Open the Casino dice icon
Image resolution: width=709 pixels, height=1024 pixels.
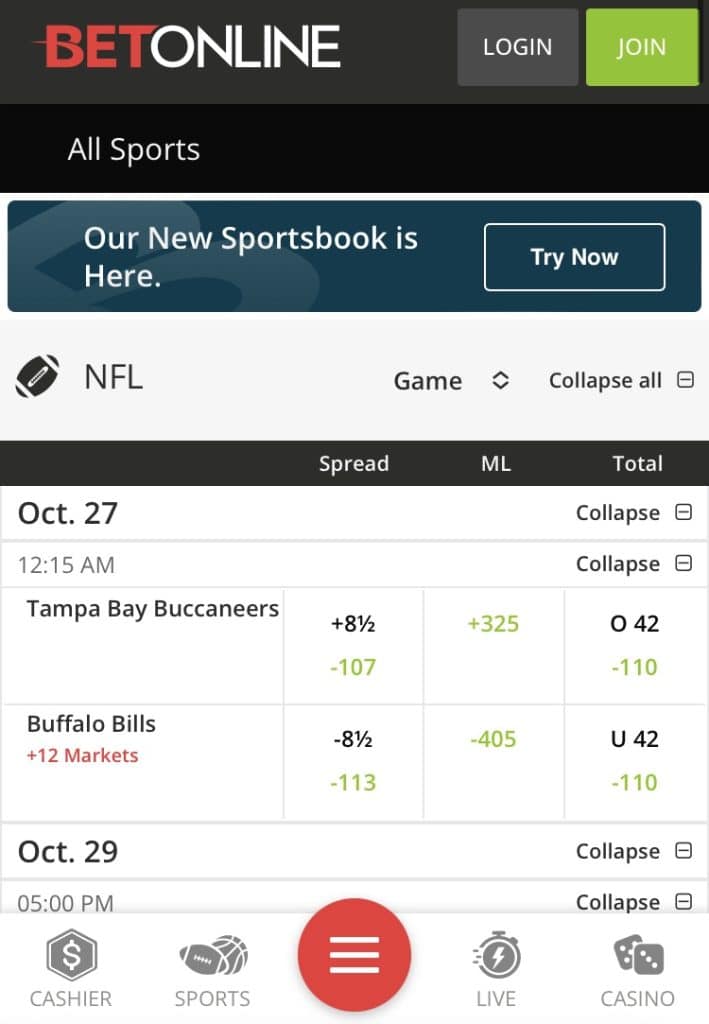click(x=638, y=955)
